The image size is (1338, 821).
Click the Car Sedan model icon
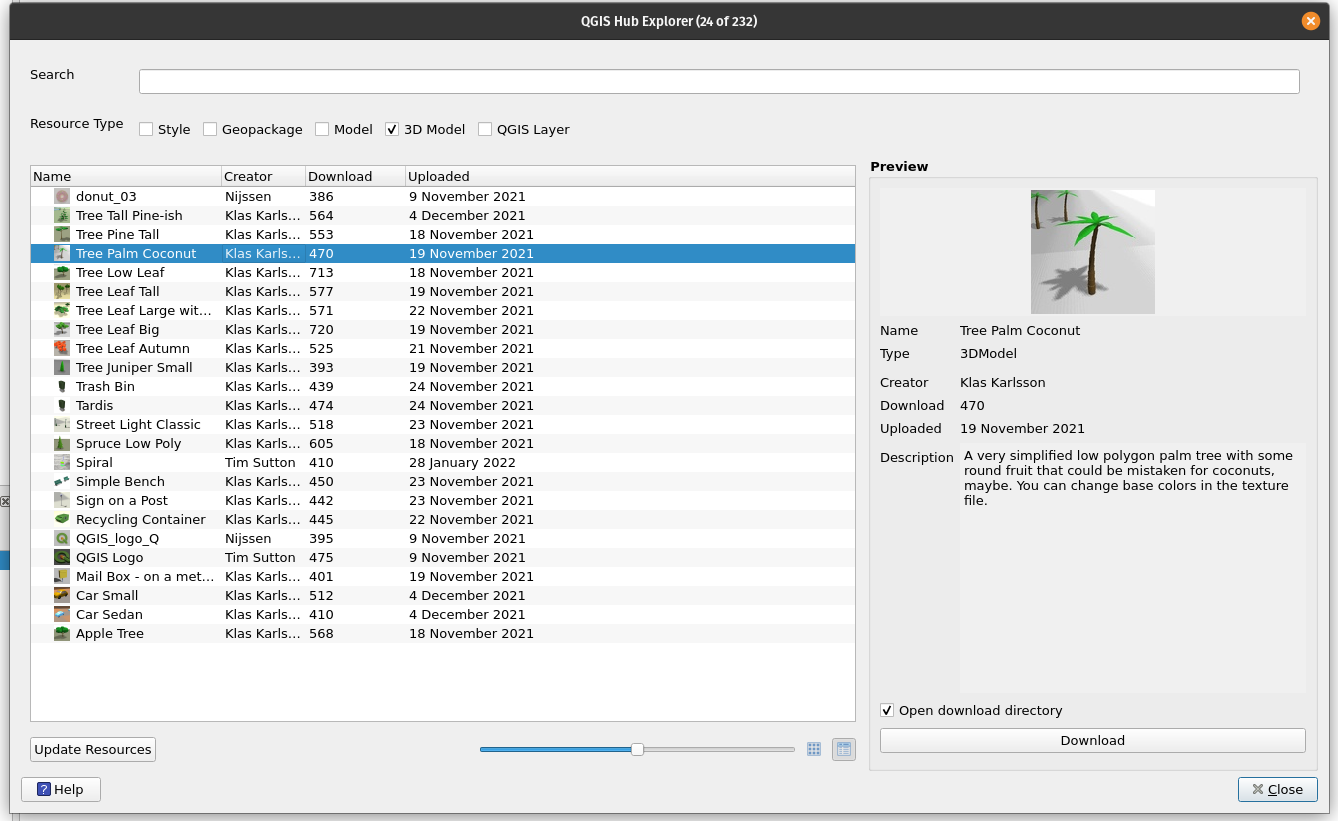click(x=62, y=615)
